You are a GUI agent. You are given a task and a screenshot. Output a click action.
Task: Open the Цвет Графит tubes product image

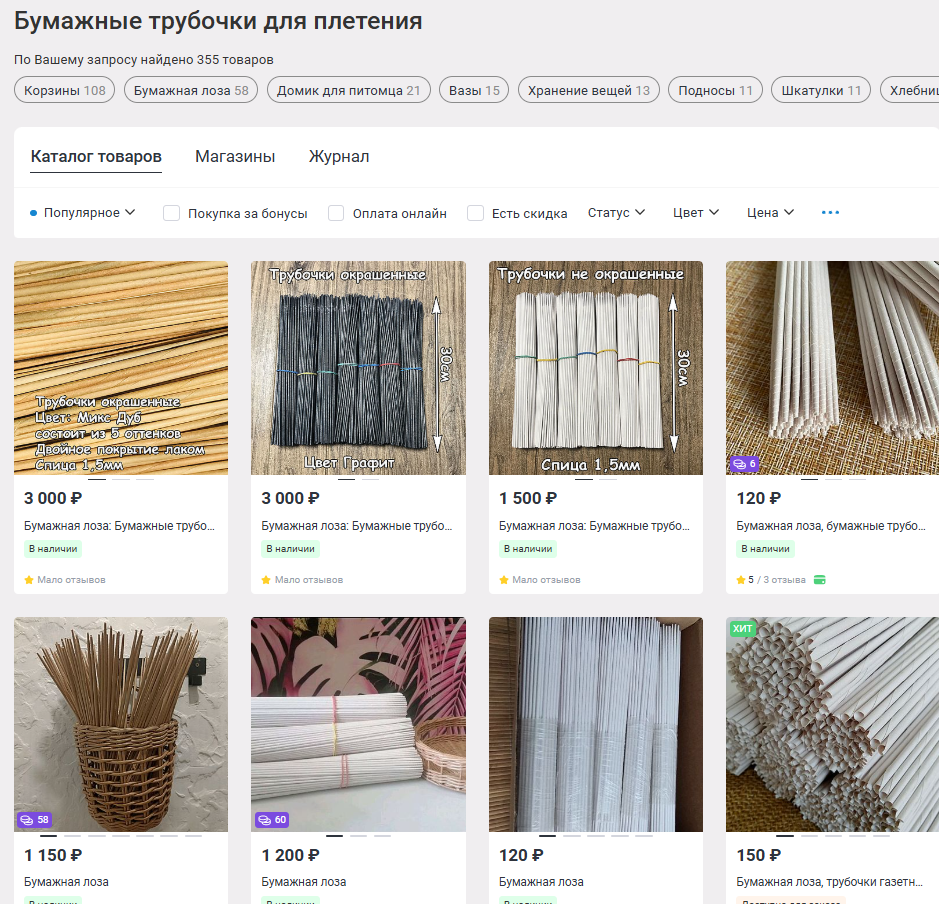click(358, 368)
